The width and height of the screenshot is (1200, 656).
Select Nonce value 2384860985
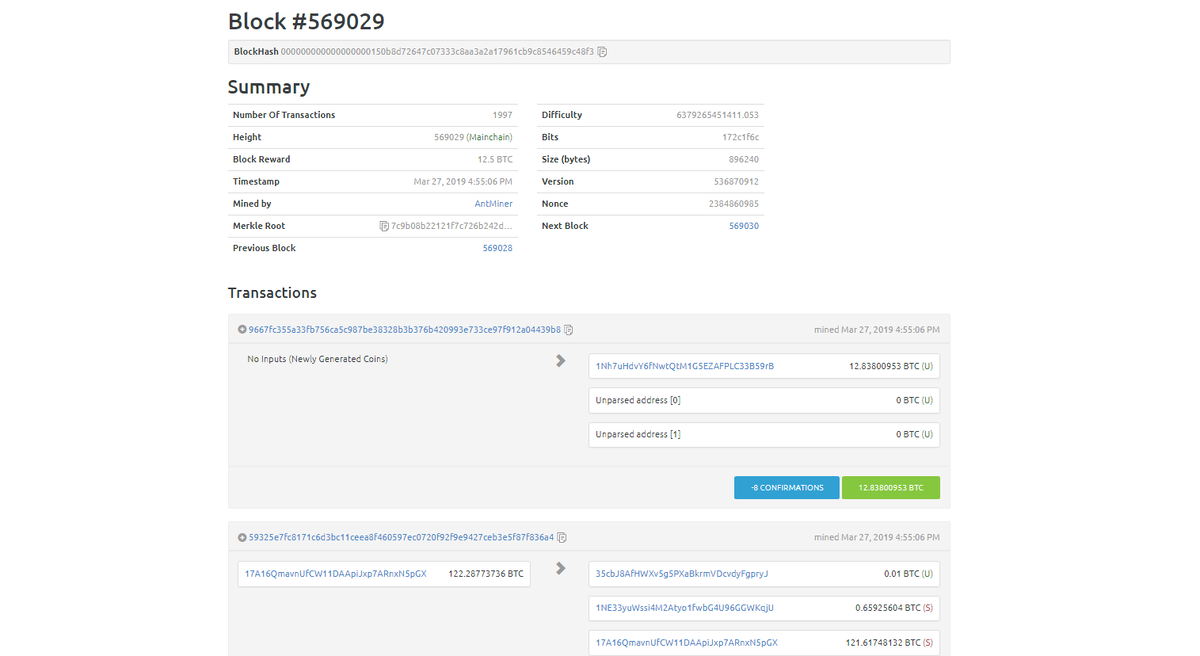coord(734,204)
